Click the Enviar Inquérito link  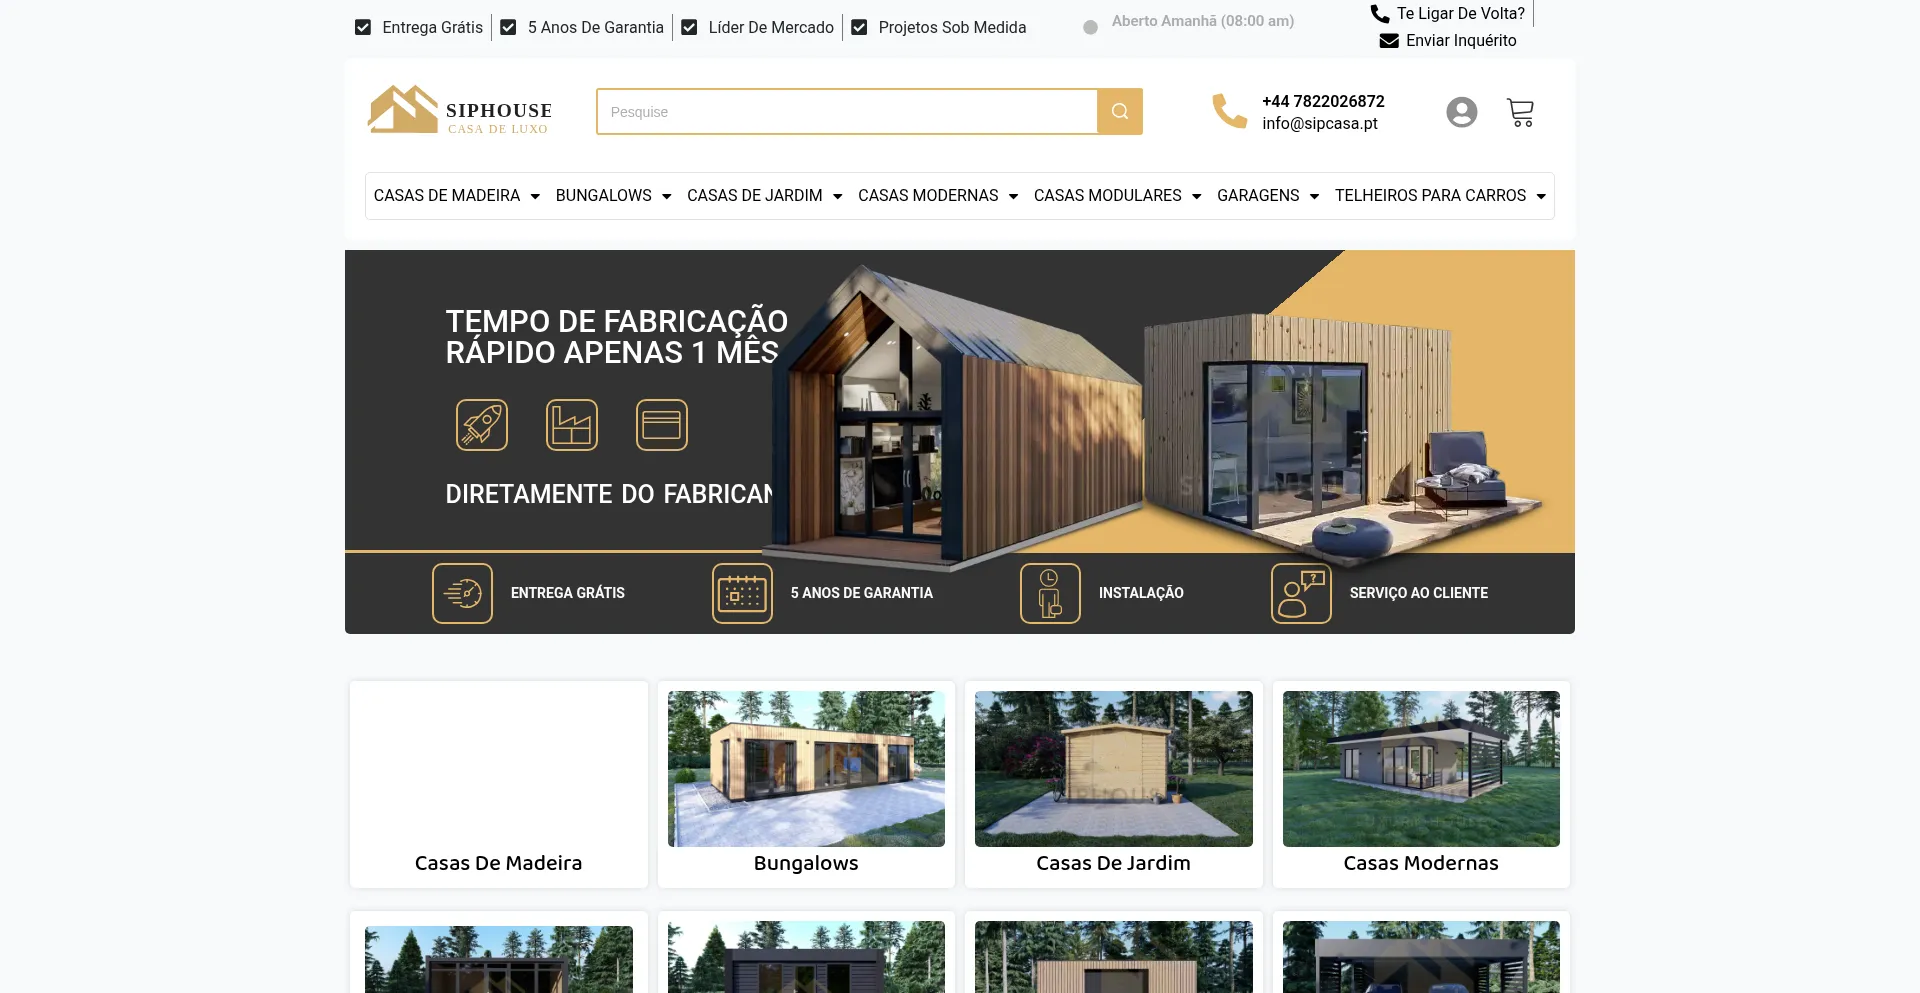coord(1460,41)
